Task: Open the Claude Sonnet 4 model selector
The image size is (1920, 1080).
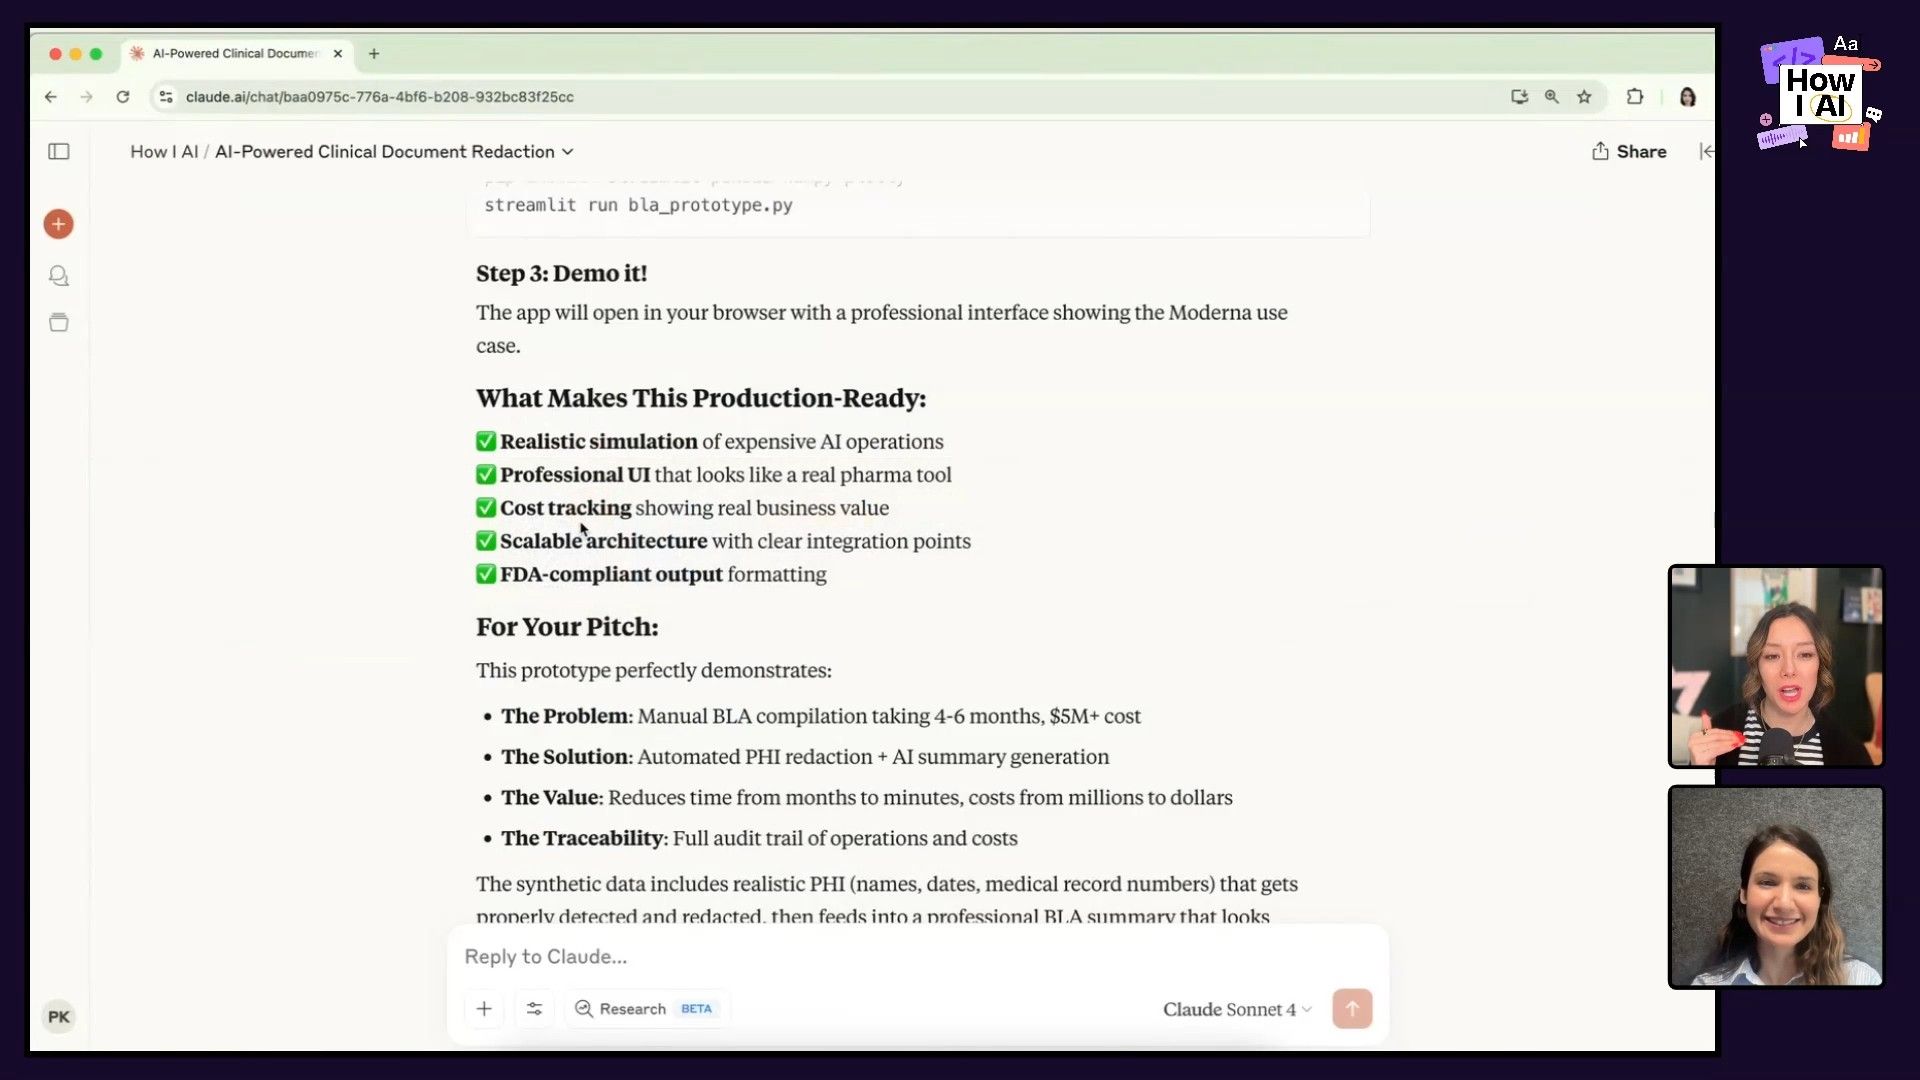Action: (1237, 1010)
